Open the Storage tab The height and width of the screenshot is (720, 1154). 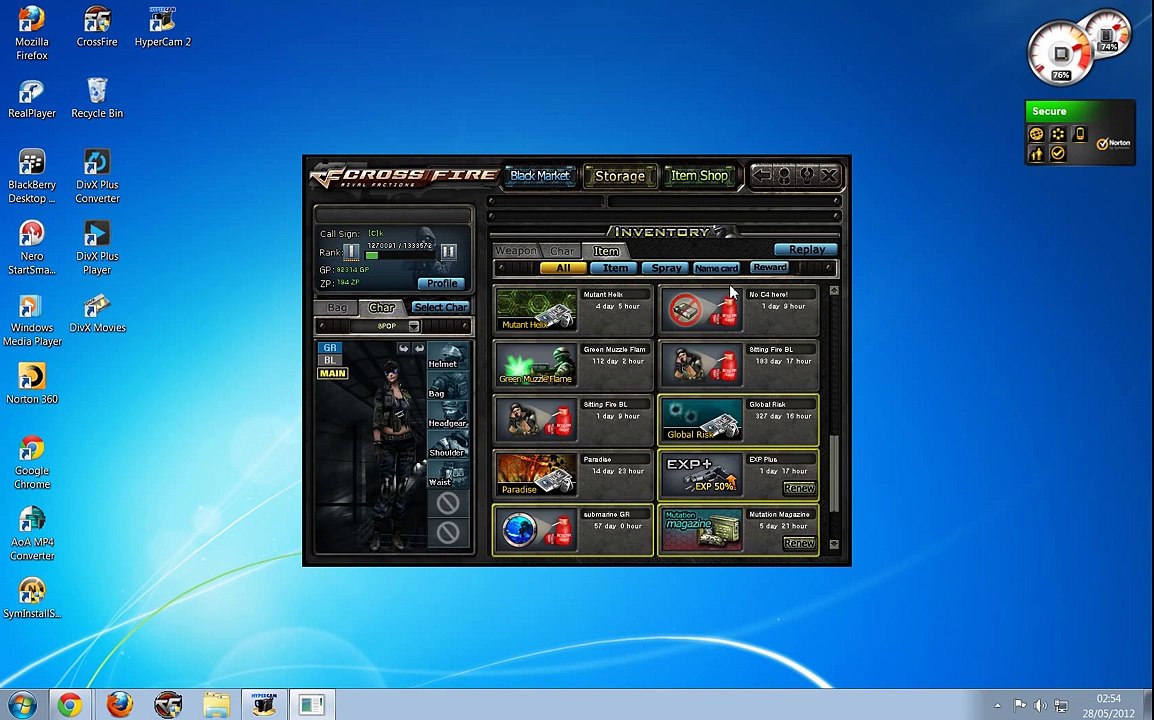620,176
